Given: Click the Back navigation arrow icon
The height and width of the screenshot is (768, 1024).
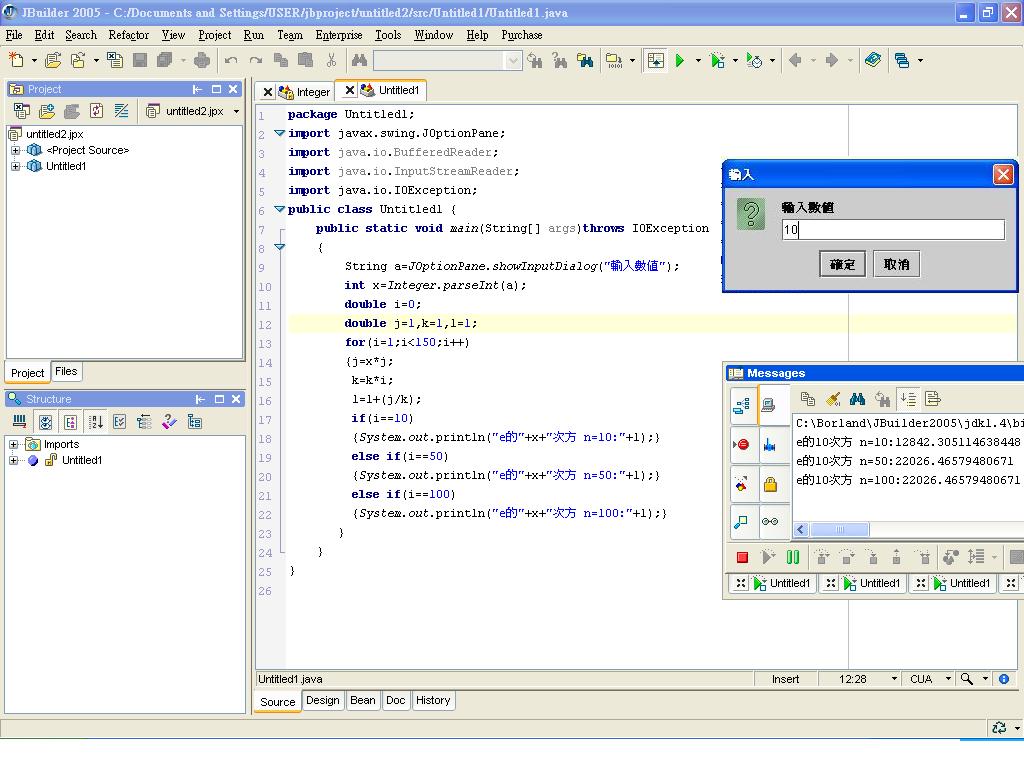Looking at the screenshot, I should pyautogui.click(x=795, y=61).
